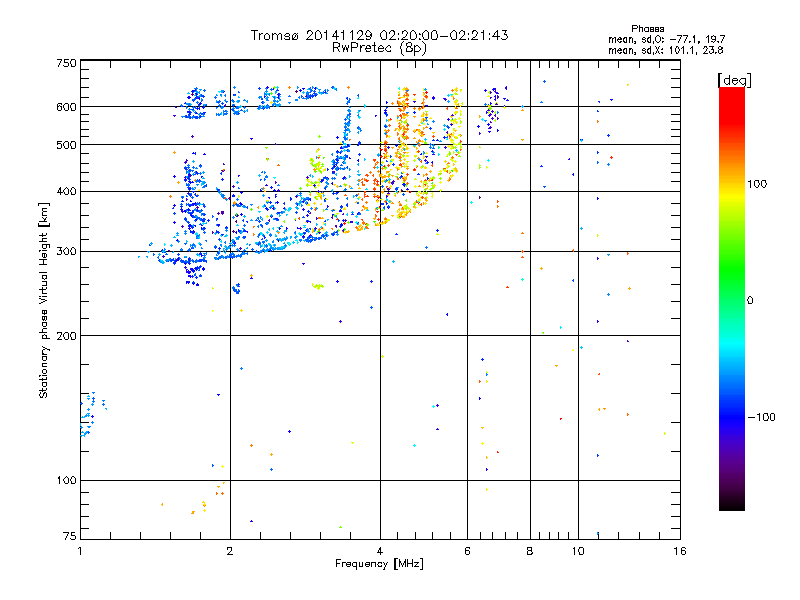800x600 pixels.
Task: Click the x-axis tick label 4
Action: 380,551
